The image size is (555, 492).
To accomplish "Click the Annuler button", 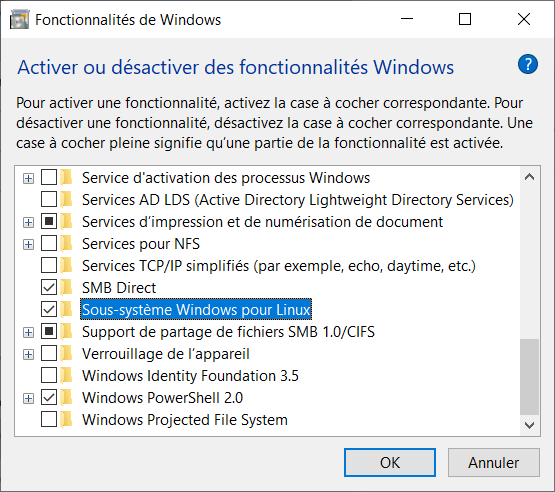I will pyautogui.click(x=494, y=463).
